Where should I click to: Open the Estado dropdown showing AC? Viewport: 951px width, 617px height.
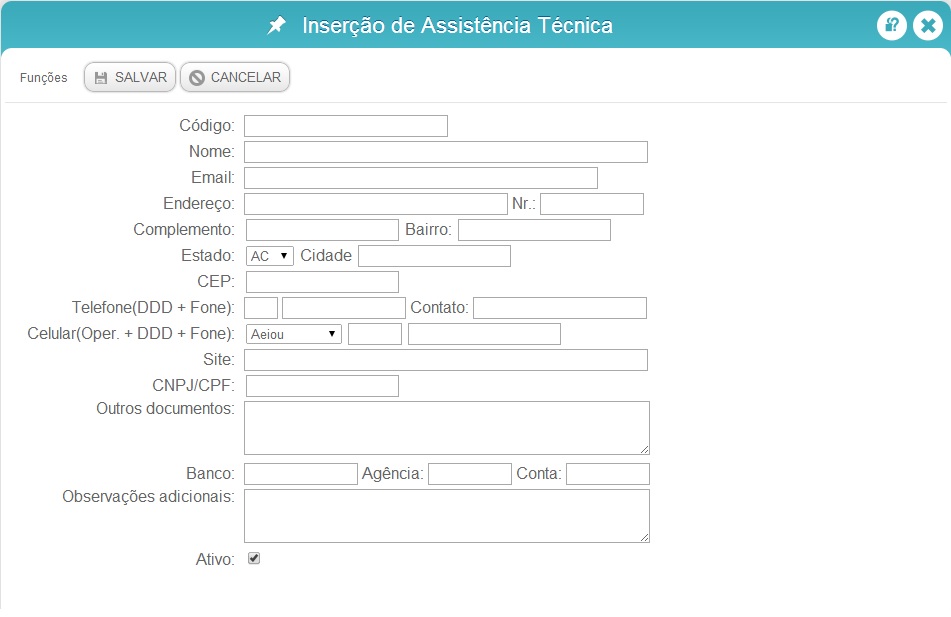coord(270,256)
